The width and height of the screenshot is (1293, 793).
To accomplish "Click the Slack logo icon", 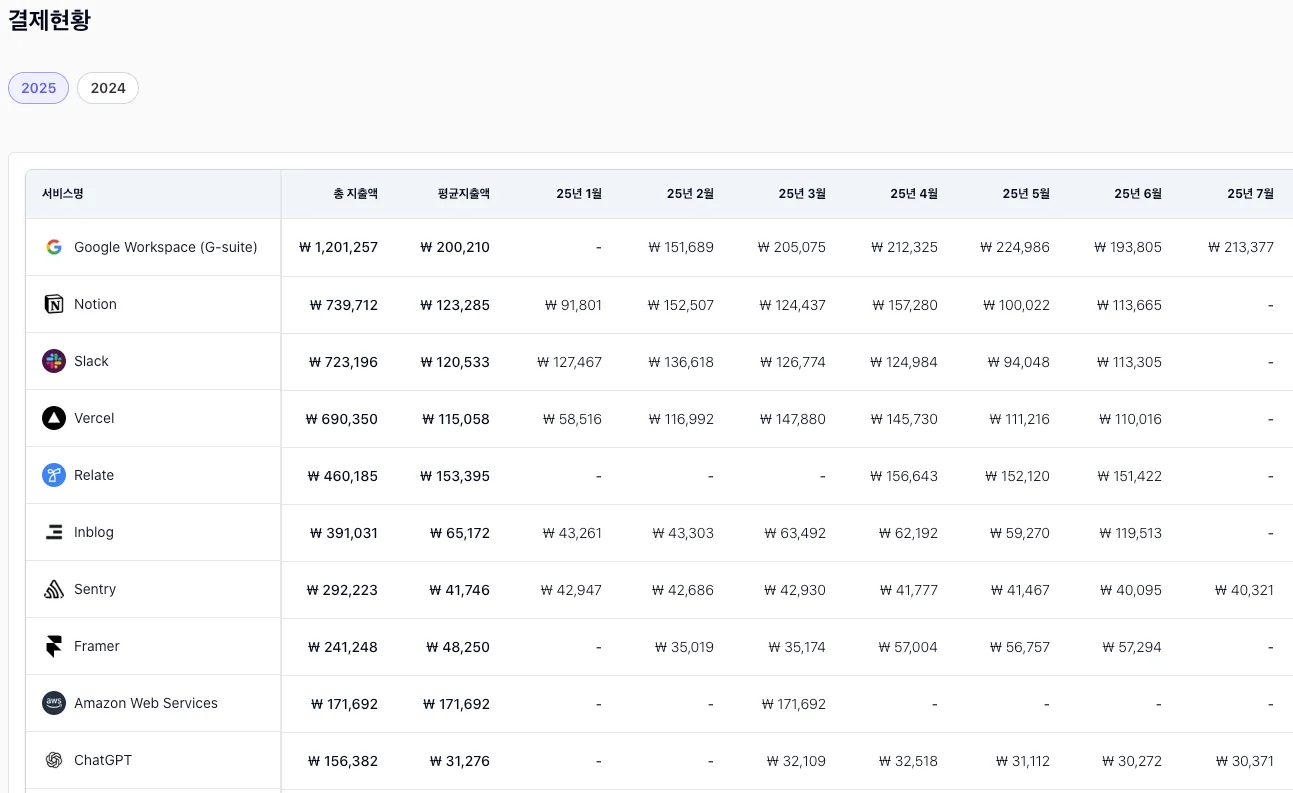I will [x=54, y=361].
